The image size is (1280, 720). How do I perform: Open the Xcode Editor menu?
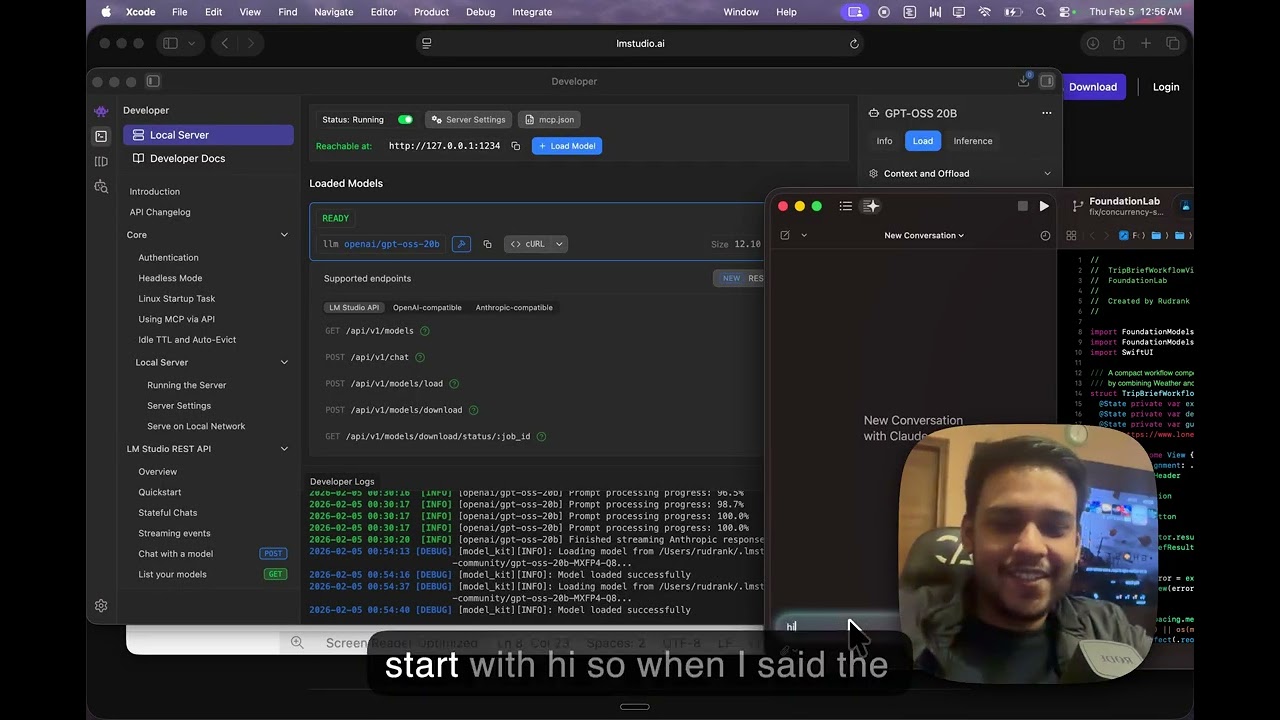[x=384, y=12]
